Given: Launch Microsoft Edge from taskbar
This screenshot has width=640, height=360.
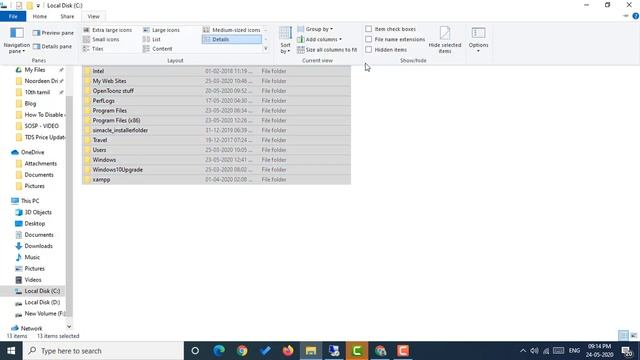Looking at the screenshot, I should (219, 351).
